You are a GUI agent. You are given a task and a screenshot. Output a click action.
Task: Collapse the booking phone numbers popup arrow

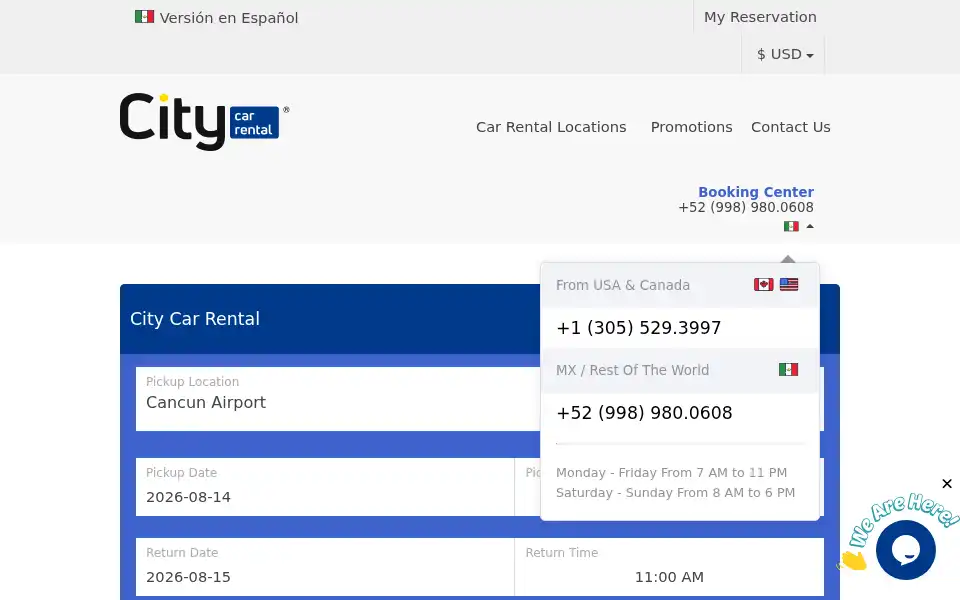(810, 227)
